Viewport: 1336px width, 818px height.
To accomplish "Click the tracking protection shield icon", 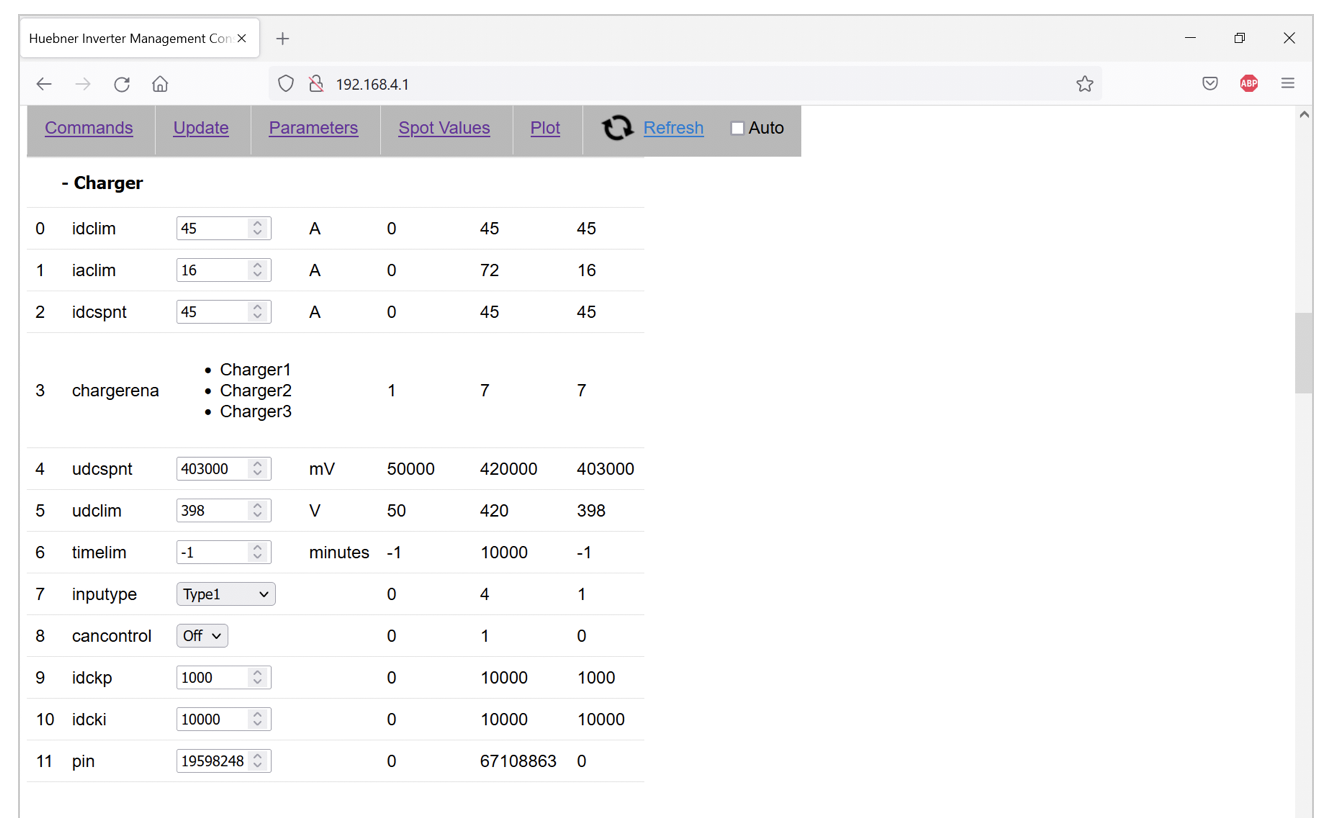I will coord(286,84).
